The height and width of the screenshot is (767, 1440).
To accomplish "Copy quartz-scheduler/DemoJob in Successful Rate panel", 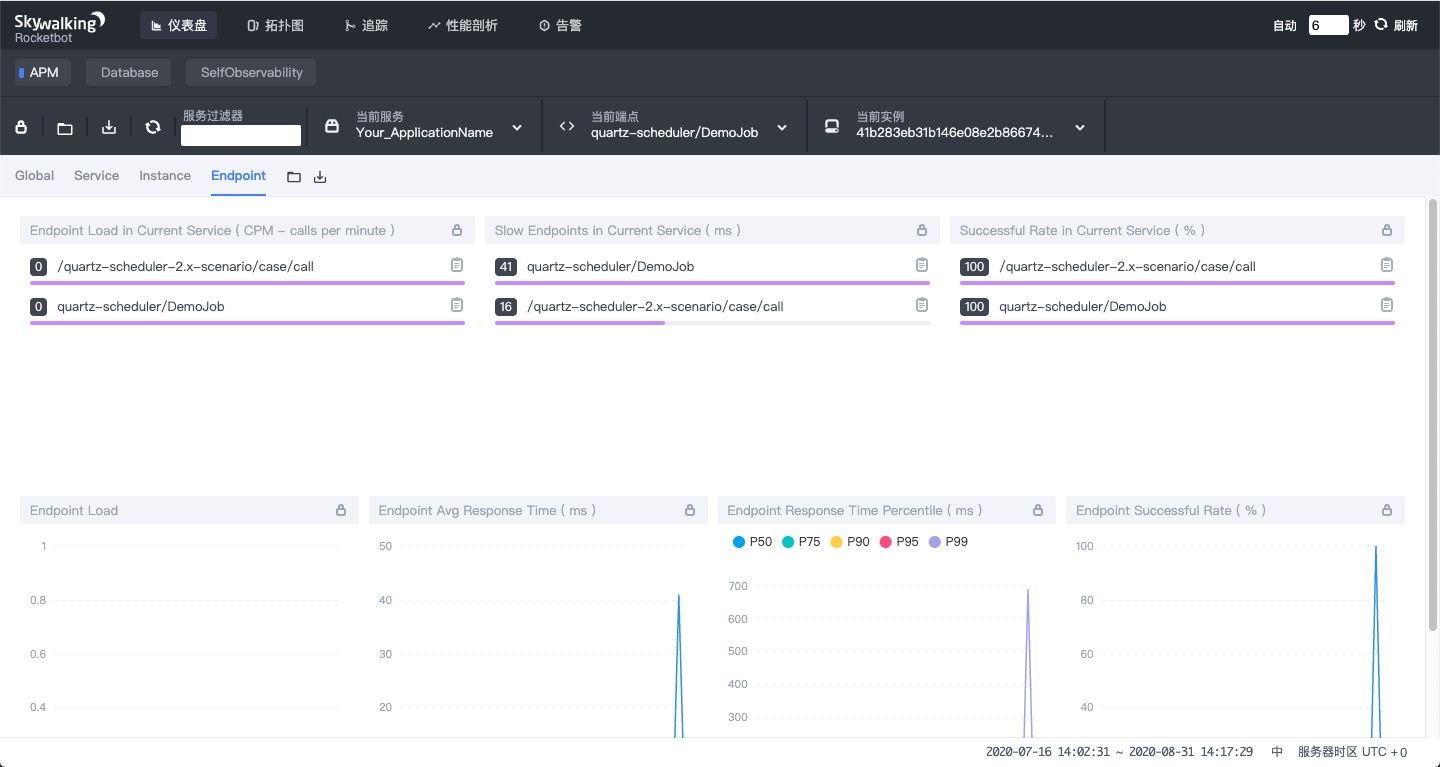I will click(x=1387, y=305).
